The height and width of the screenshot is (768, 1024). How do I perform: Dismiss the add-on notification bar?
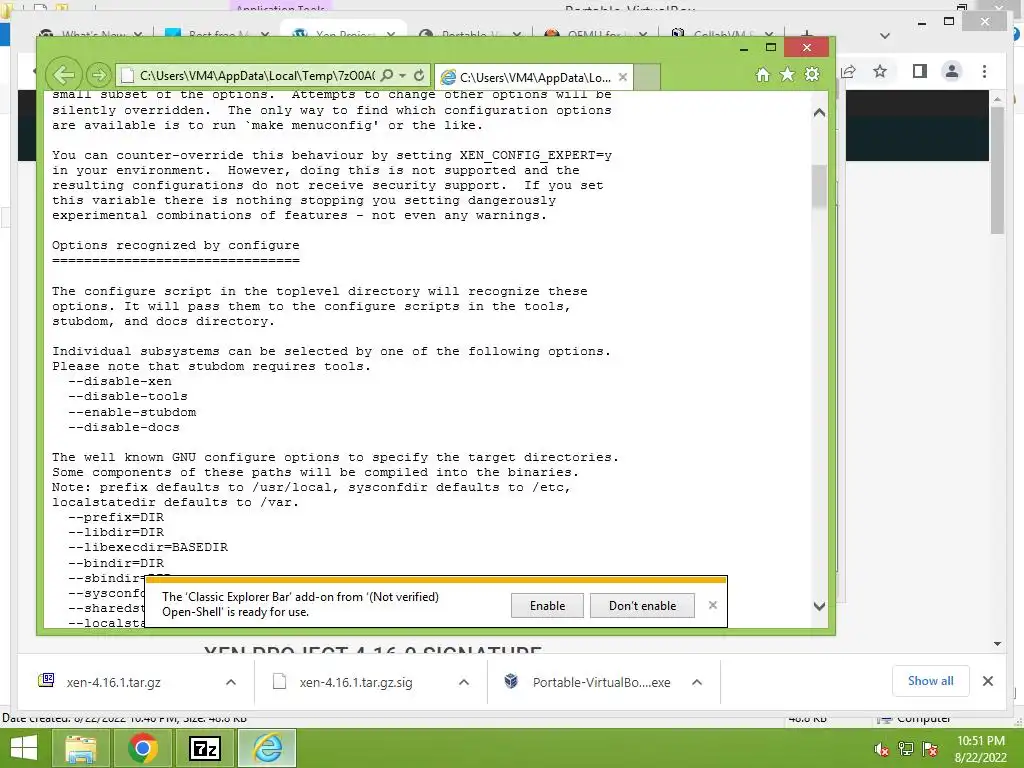tap(712, 605)
